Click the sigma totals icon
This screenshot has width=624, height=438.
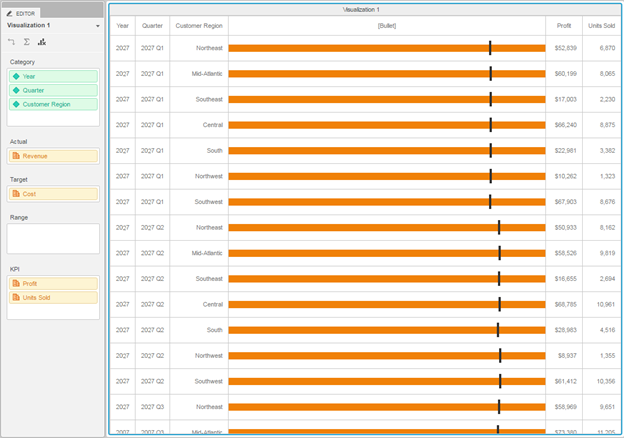click(x=27, y=42)
